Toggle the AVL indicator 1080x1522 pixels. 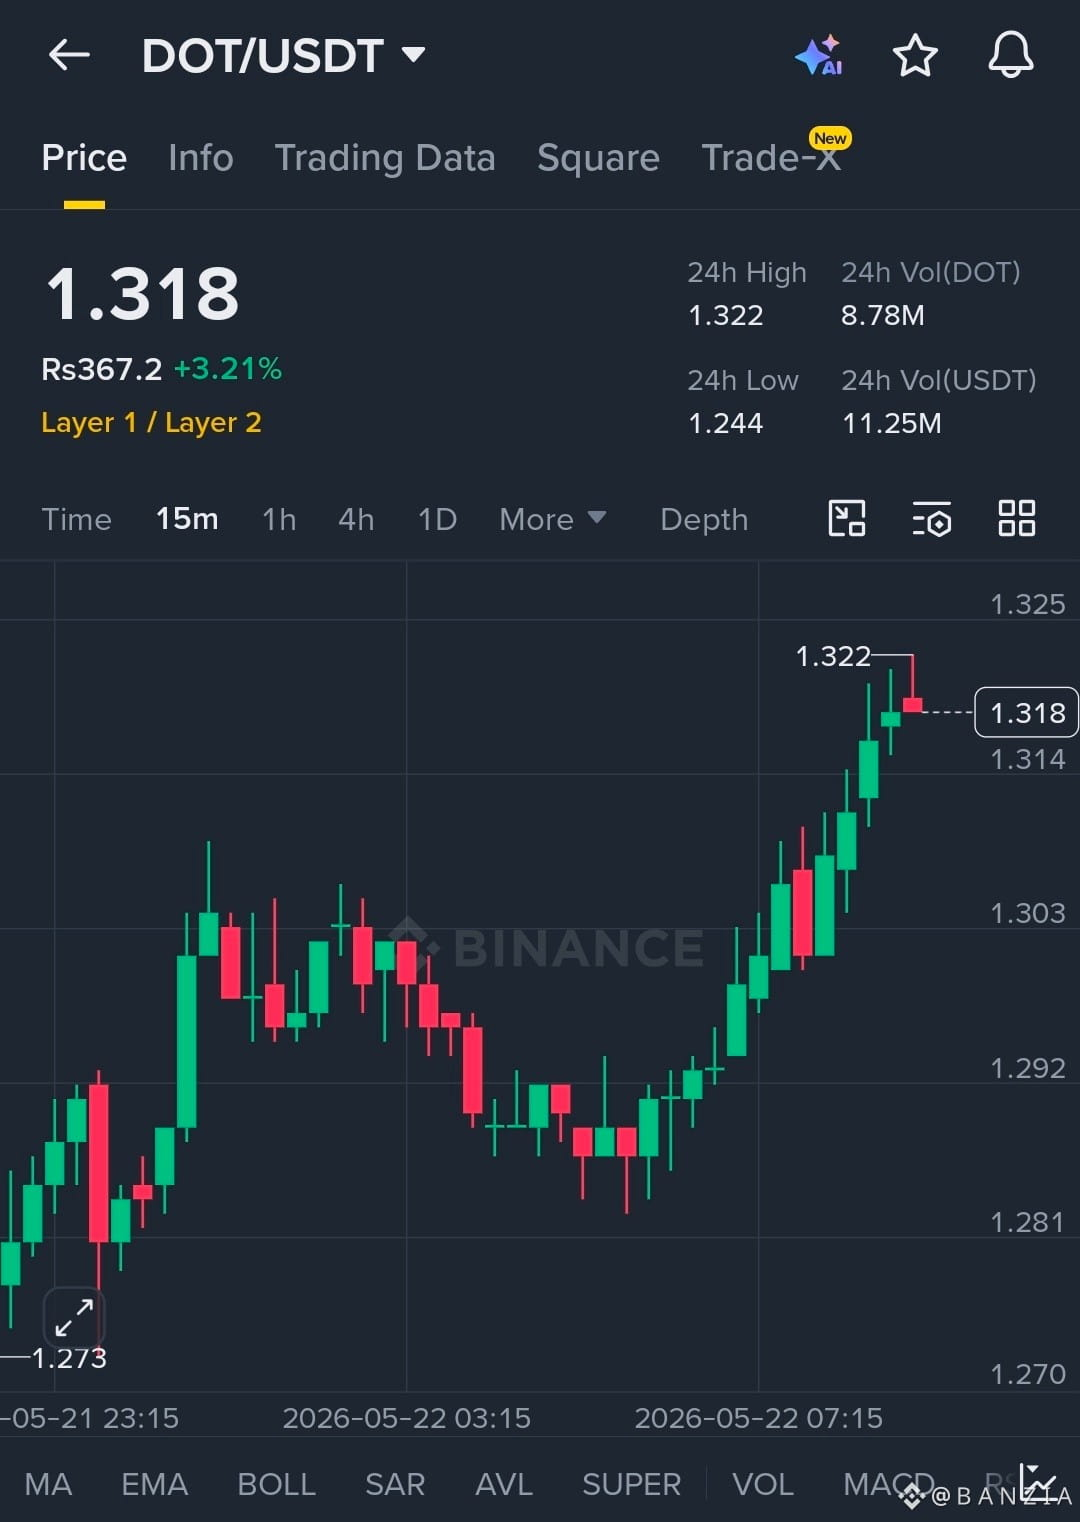[504, 1484]
